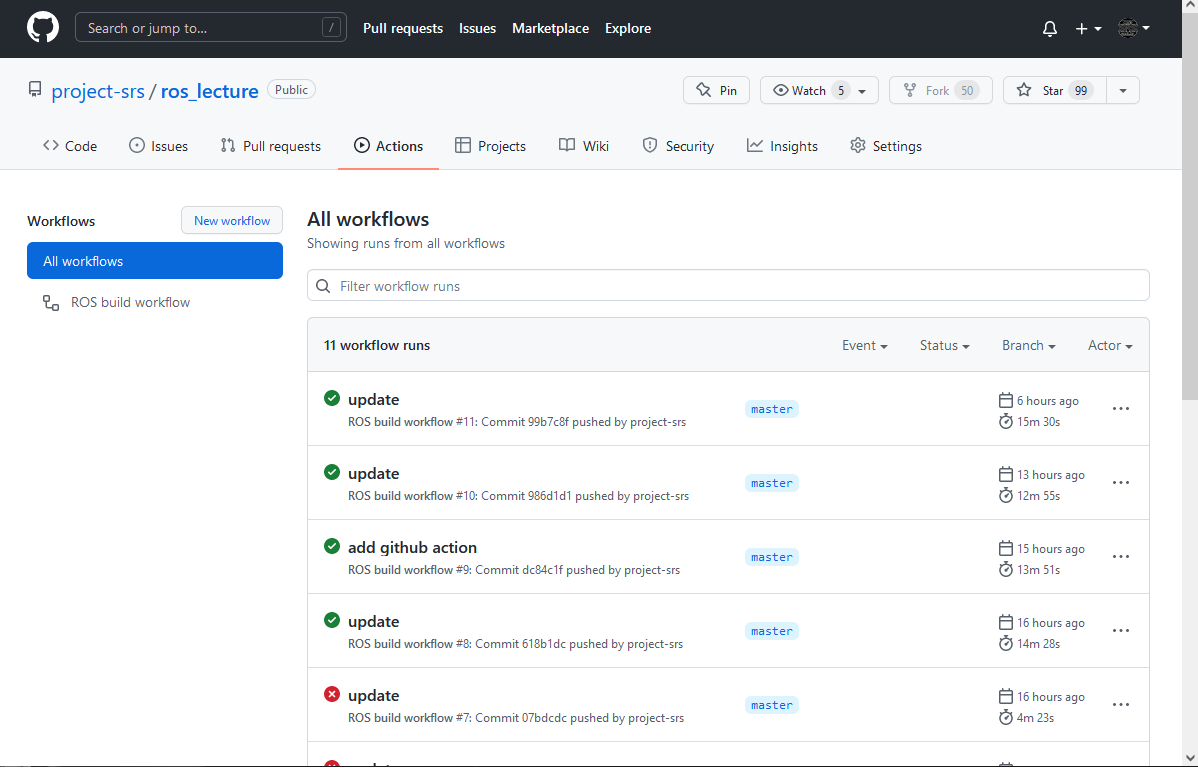Open the update run for workflow #11

pos(374,399)
